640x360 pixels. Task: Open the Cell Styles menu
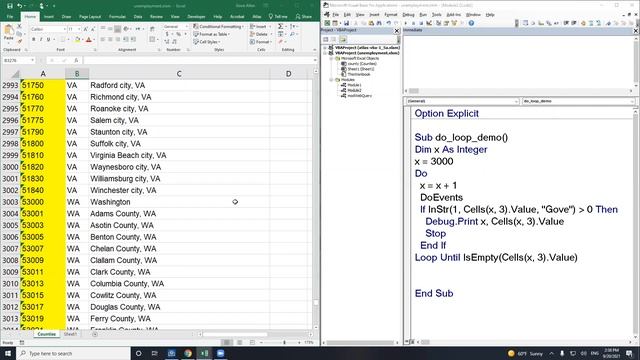[x=206, y=42]
